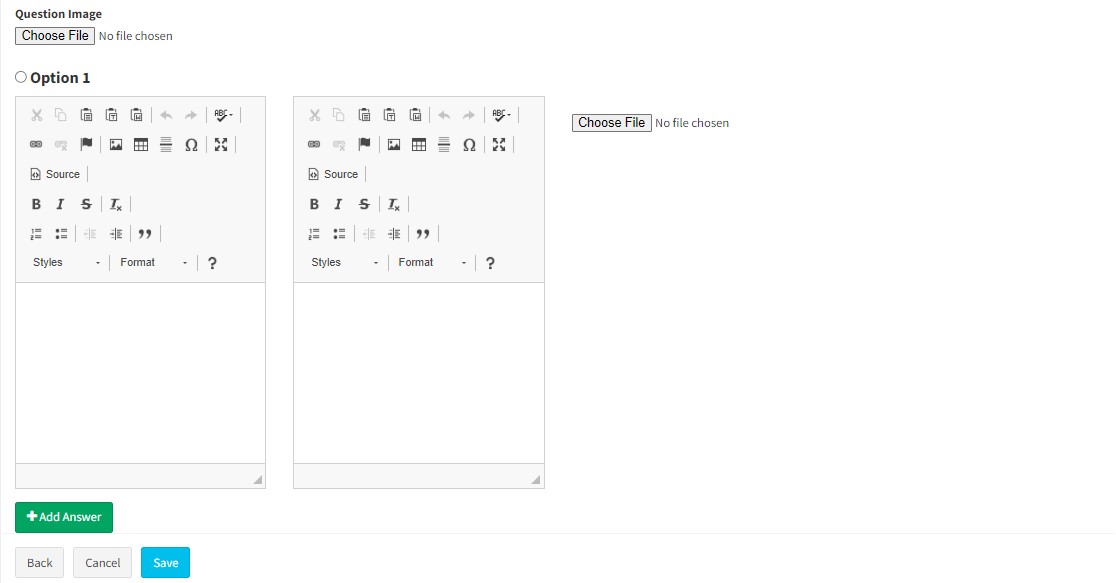This screenshot has height=583, width=1116.
Task: Maximize the right editor
Action: pyautogui.click(x=500, y=145)
